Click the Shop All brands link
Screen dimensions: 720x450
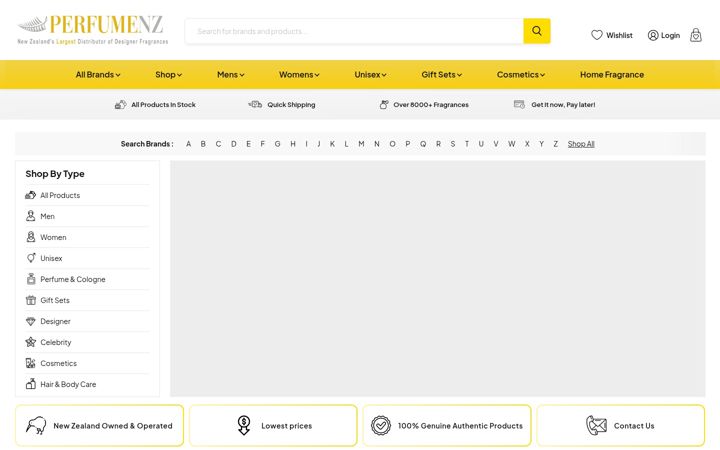(x=581, y=144)
